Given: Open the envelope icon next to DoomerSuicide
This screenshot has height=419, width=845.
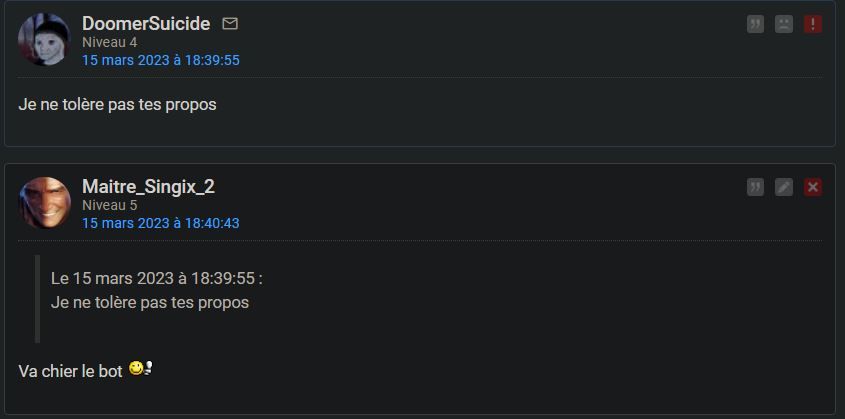Looking at the screenshot, I should click(230, 23).
